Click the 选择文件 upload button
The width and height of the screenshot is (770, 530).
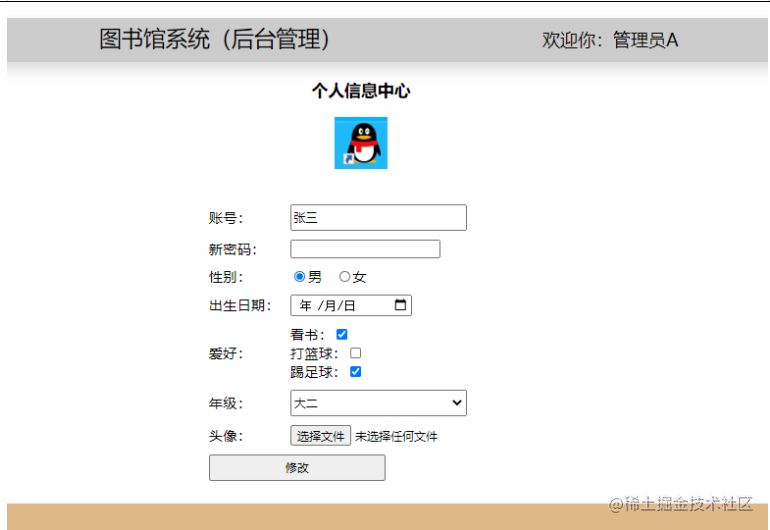coord(320,436)
